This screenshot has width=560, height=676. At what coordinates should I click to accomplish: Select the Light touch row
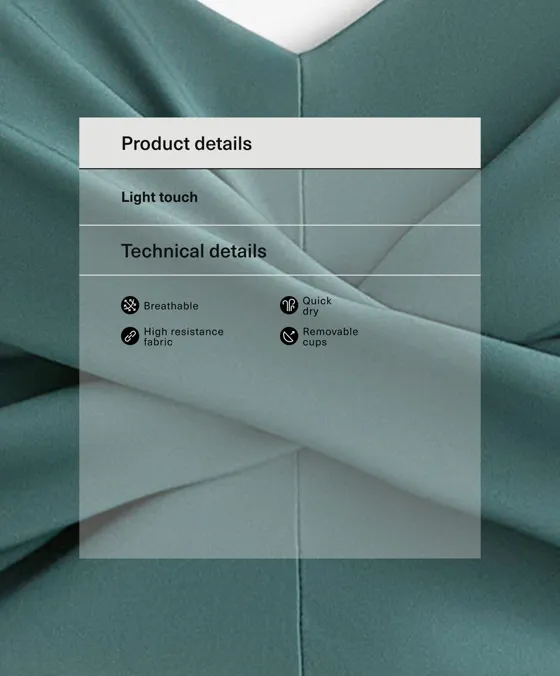click(x=280, y=197)
